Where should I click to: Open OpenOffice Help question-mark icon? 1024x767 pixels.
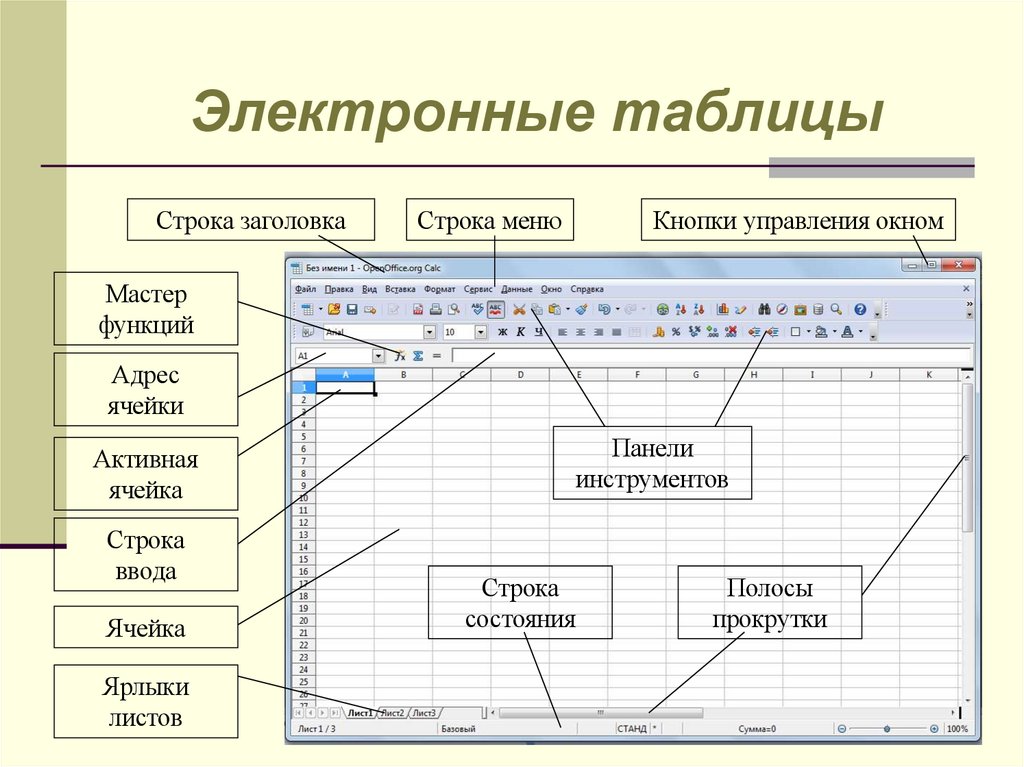pos(860,309)
